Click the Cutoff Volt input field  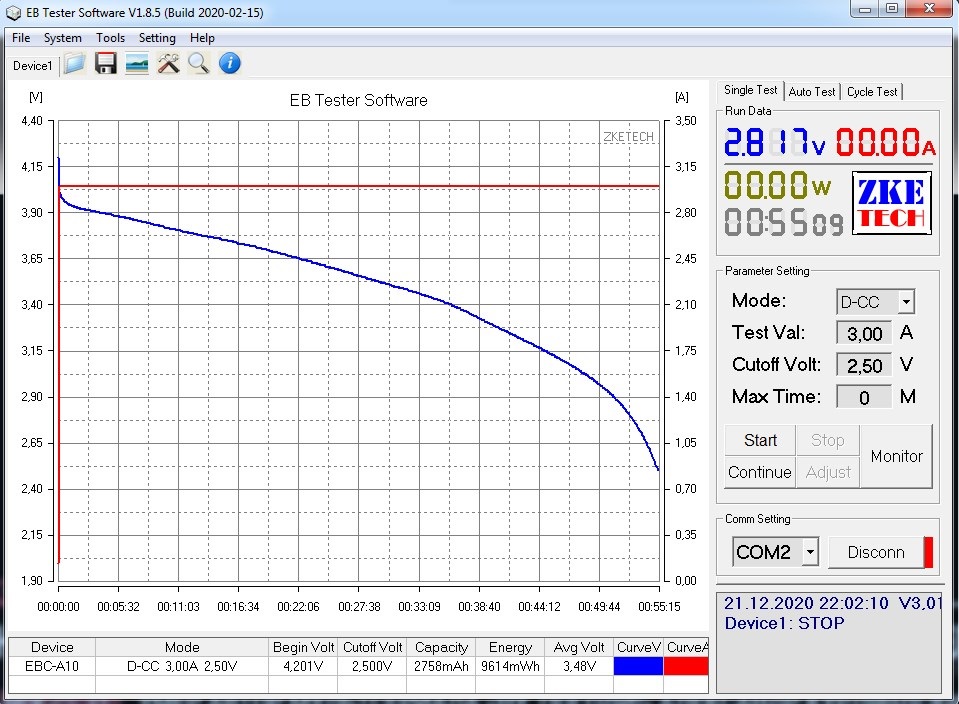(x=864, y=365)
